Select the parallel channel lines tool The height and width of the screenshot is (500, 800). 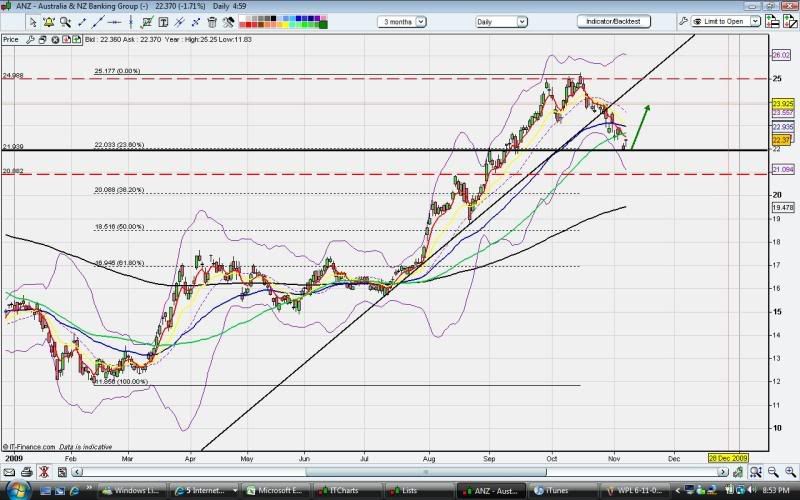click(x=180, y=22)
